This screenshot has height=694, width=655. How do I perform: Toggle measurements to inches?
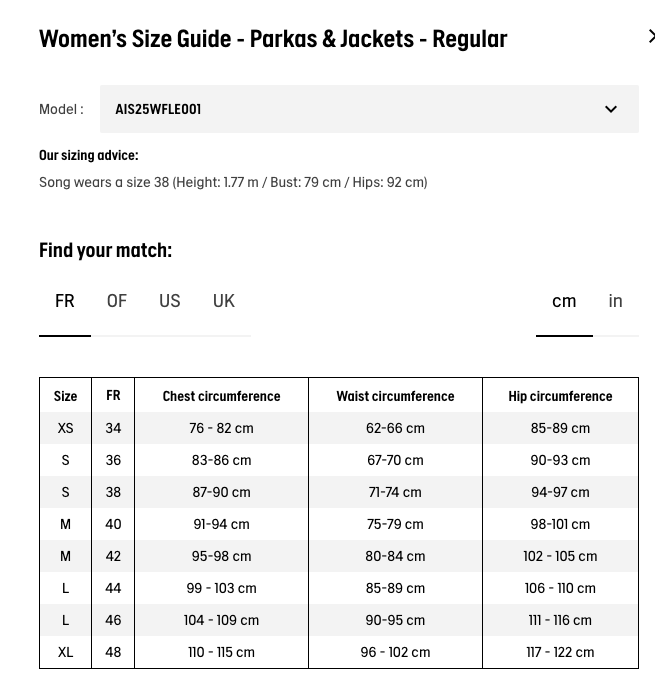coord(615,301)
